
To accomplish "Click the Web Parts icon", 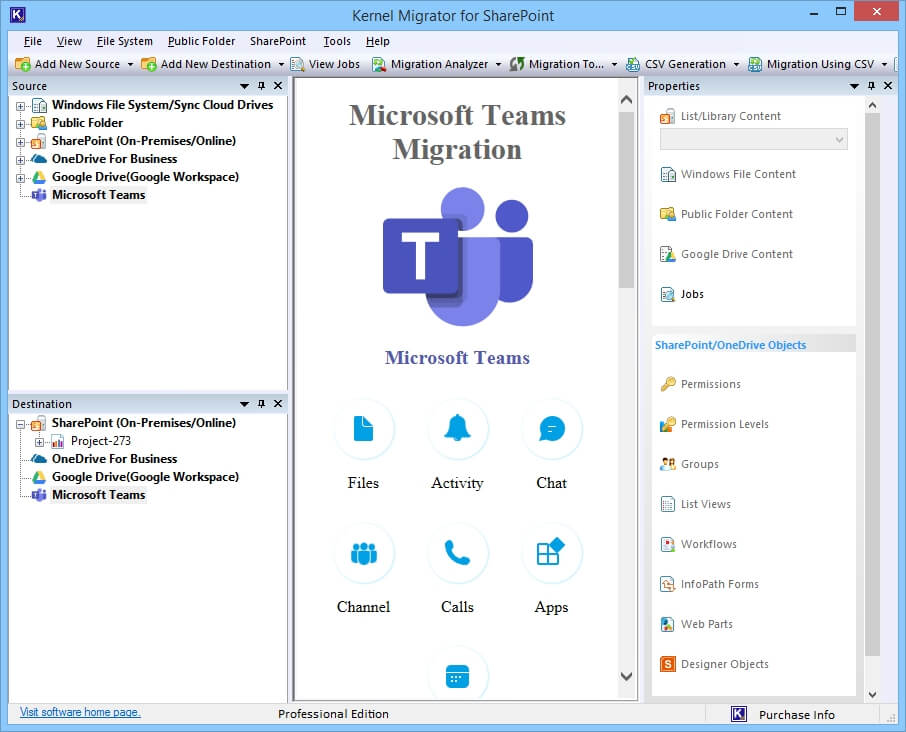I will click(x=667, y=624).
